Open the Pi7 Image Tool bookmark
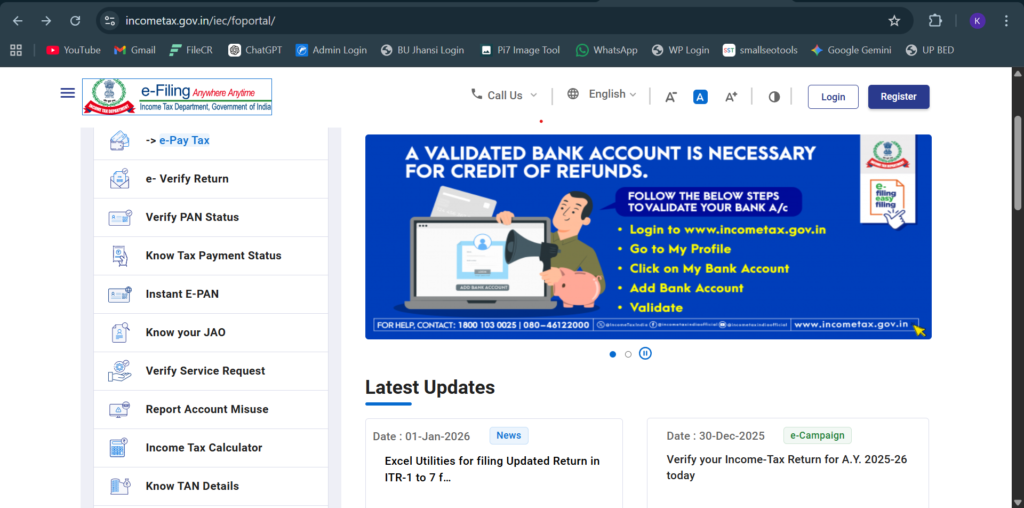 tap(520, 50)
